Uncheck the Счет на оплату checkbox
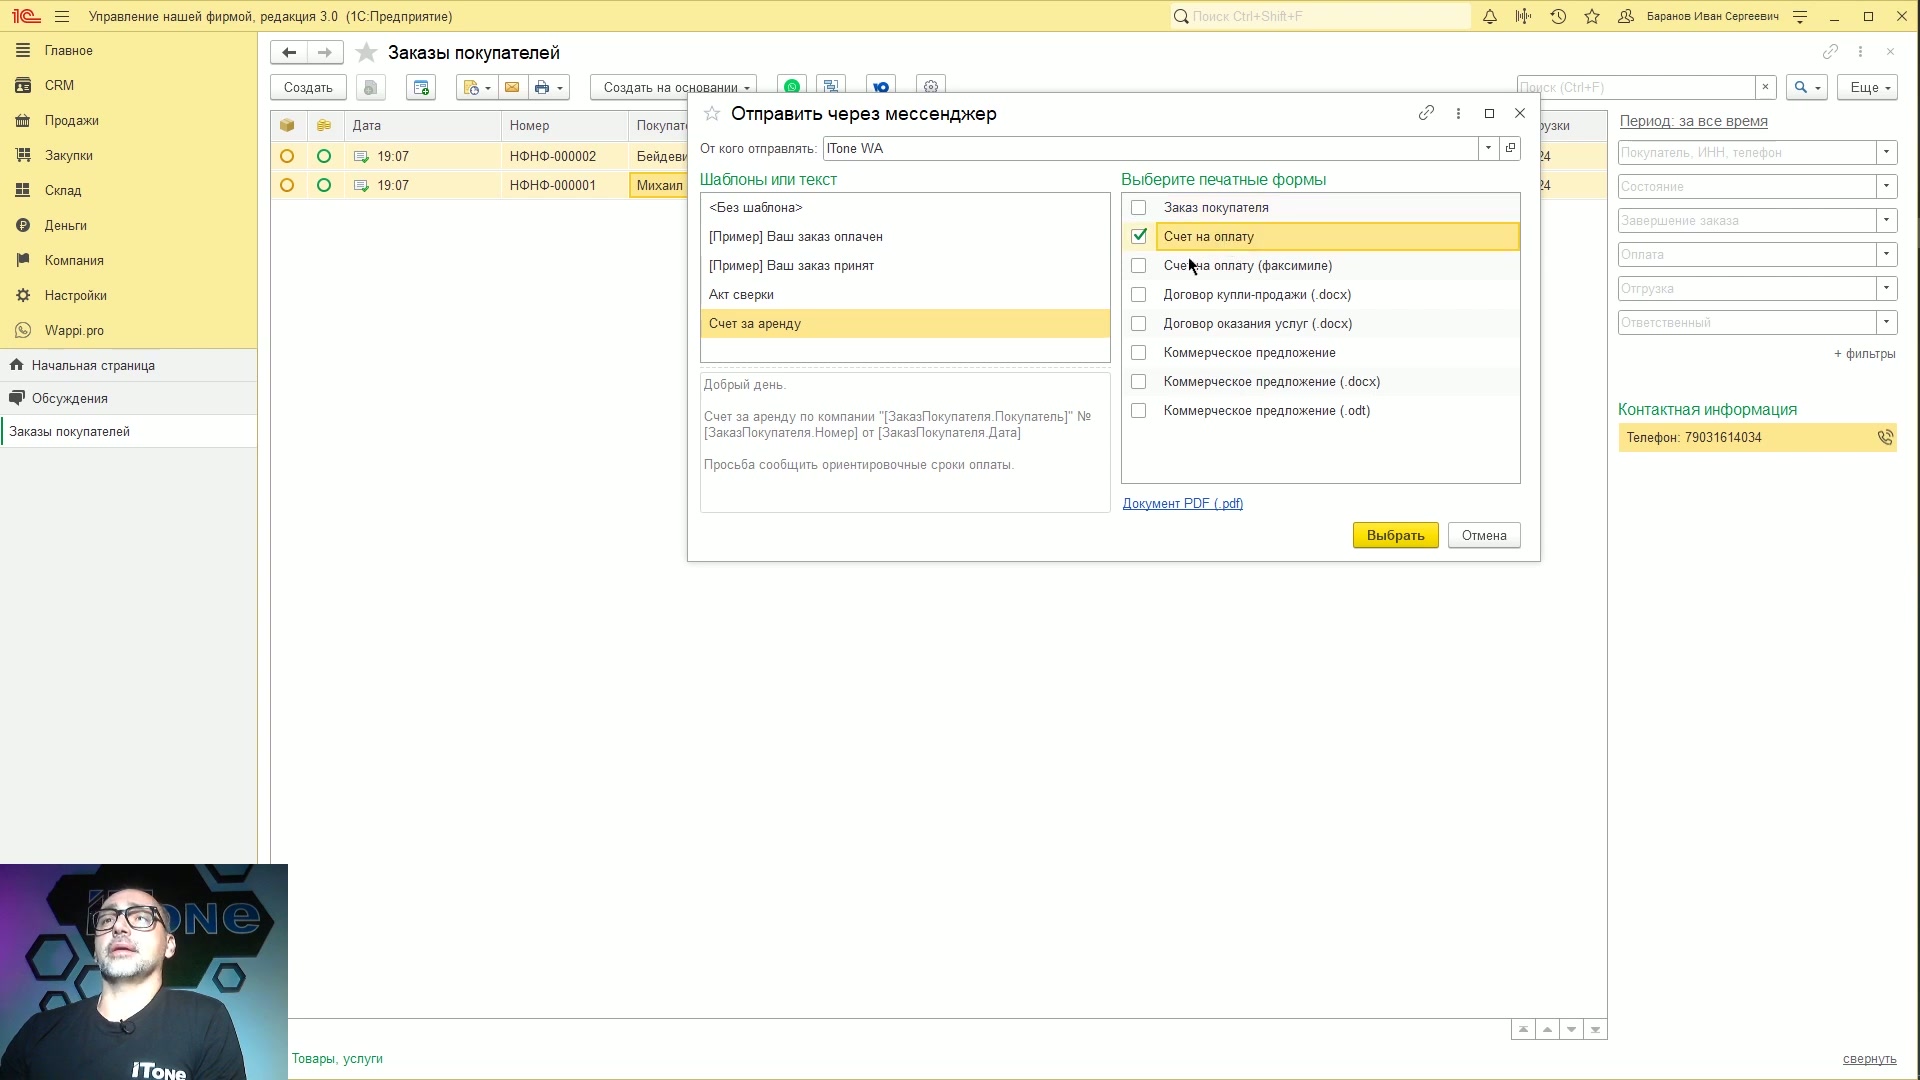The width and height of the screenshot is (1920, 1080). [x=1139, y=237]
